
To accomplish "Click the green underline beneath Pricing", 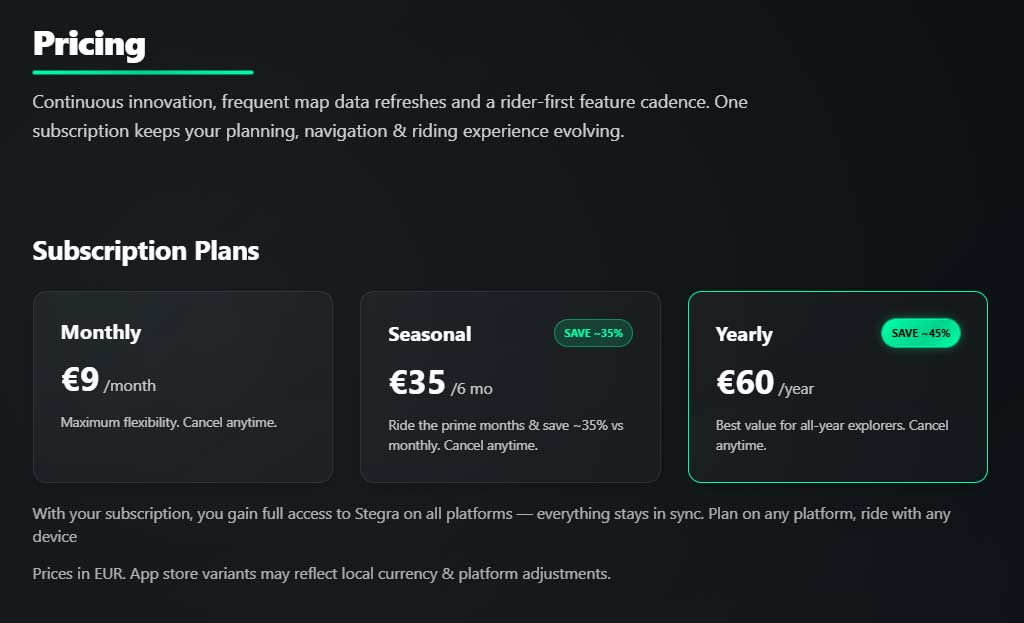I will tap(142, 72).
